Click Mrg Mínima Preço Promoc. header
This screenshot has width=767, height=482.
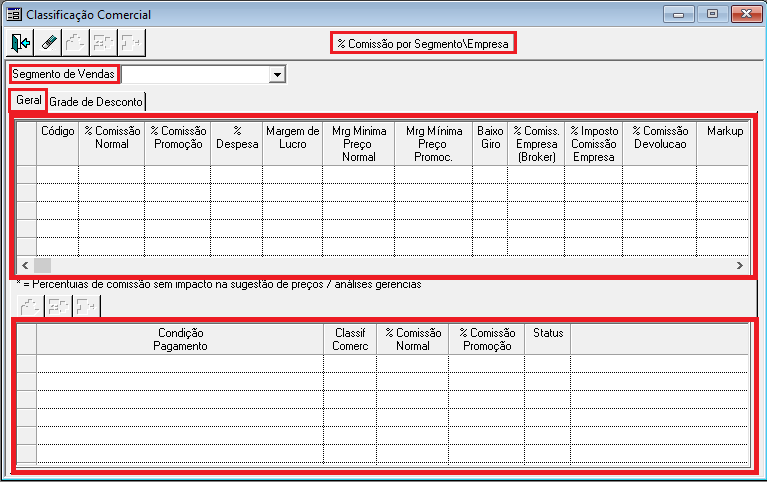click(x=433, y=144)
